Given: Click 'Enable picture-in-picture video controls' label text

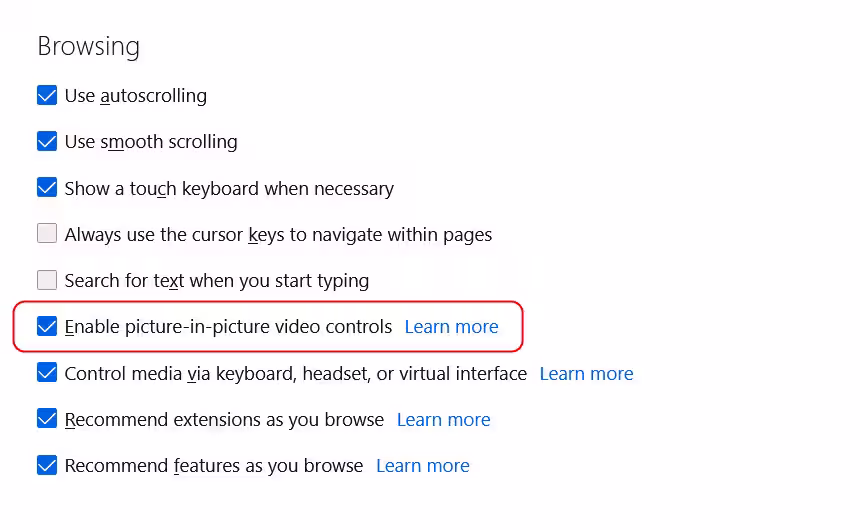Looking at the screenshot, I should click(228, 327).
